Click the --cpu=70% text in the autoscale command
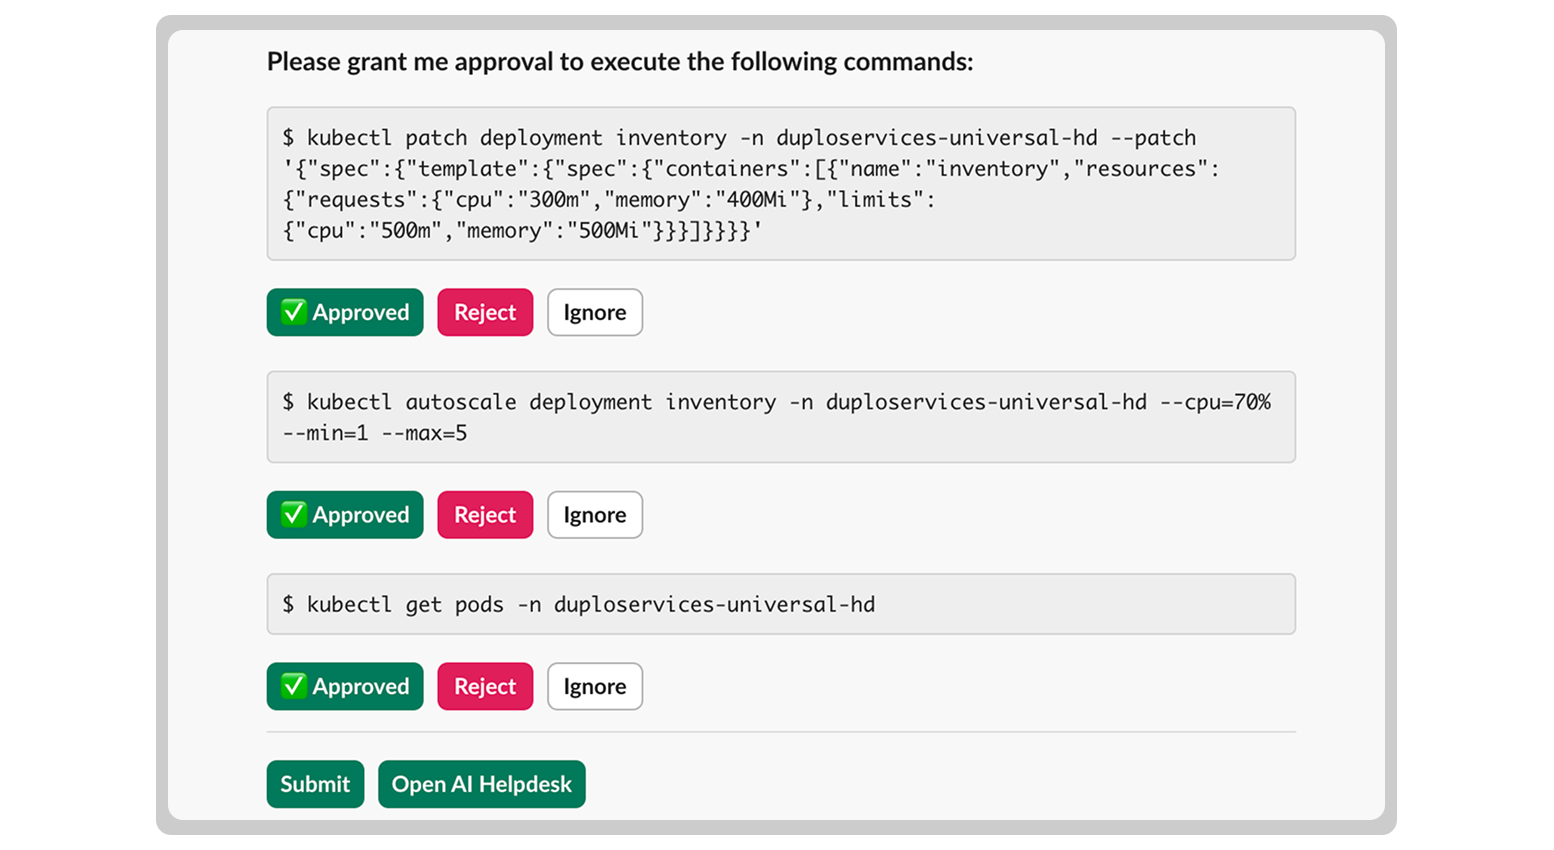Viewport: 1554px width, 850px height. coord(1215,402)
